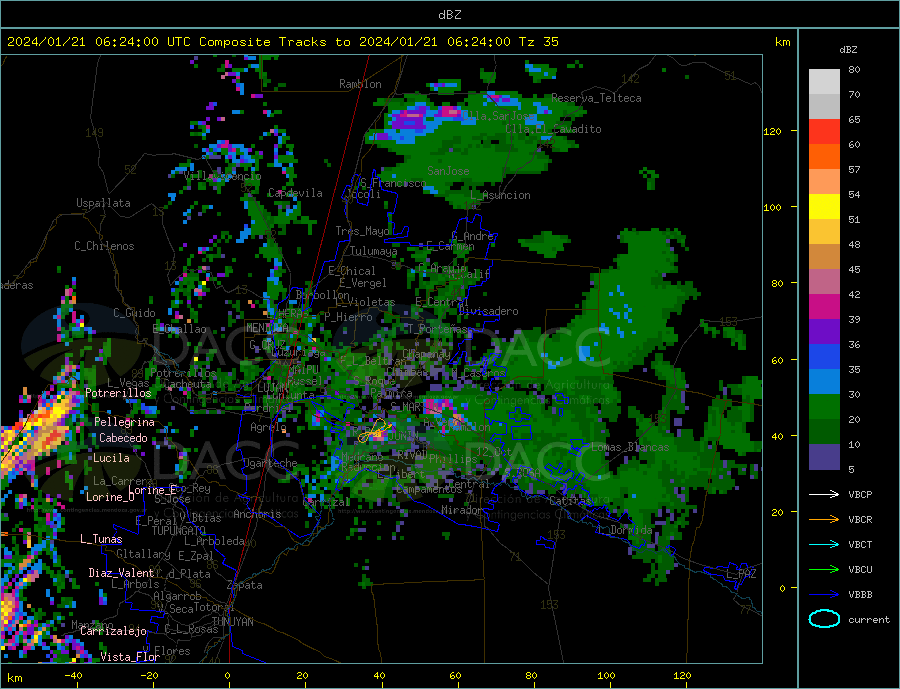Click the dBZ title at top
The width and height of the screenshot is (900, 689).
449,15
